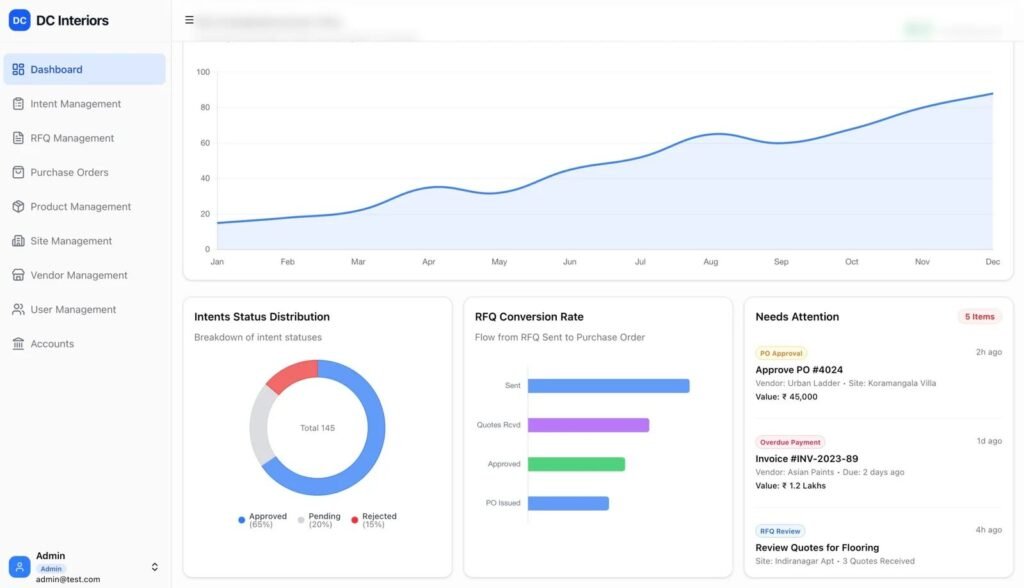Click the Vendor Management store icon
The height and width of the screenshot is (588, 1024).
pos(18,275)
